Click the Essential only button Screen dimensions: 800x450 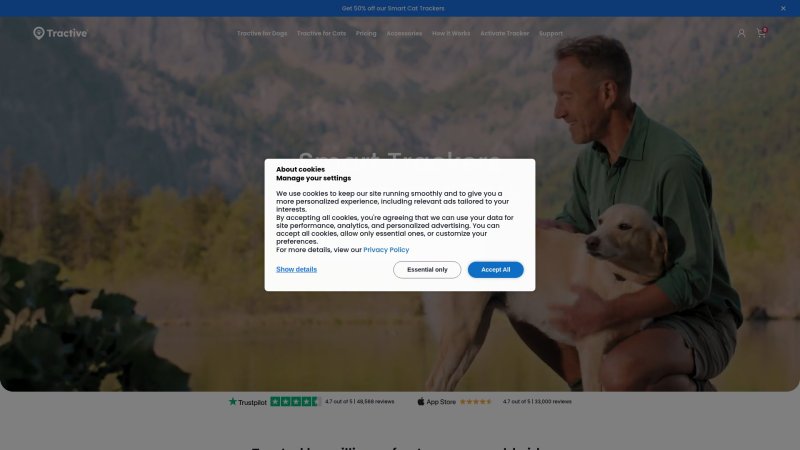pos(427,269)
